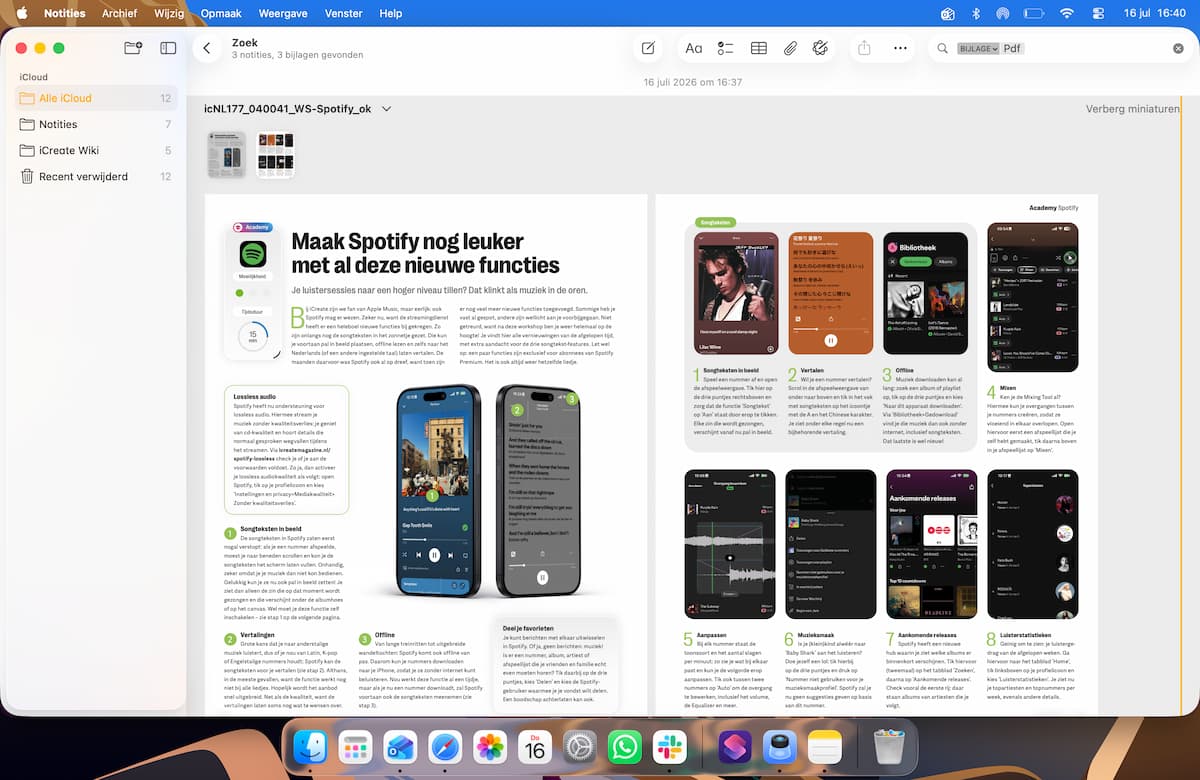Open the Opmaak menu
Screen dimensions: 1200x780
pos(219,13)
